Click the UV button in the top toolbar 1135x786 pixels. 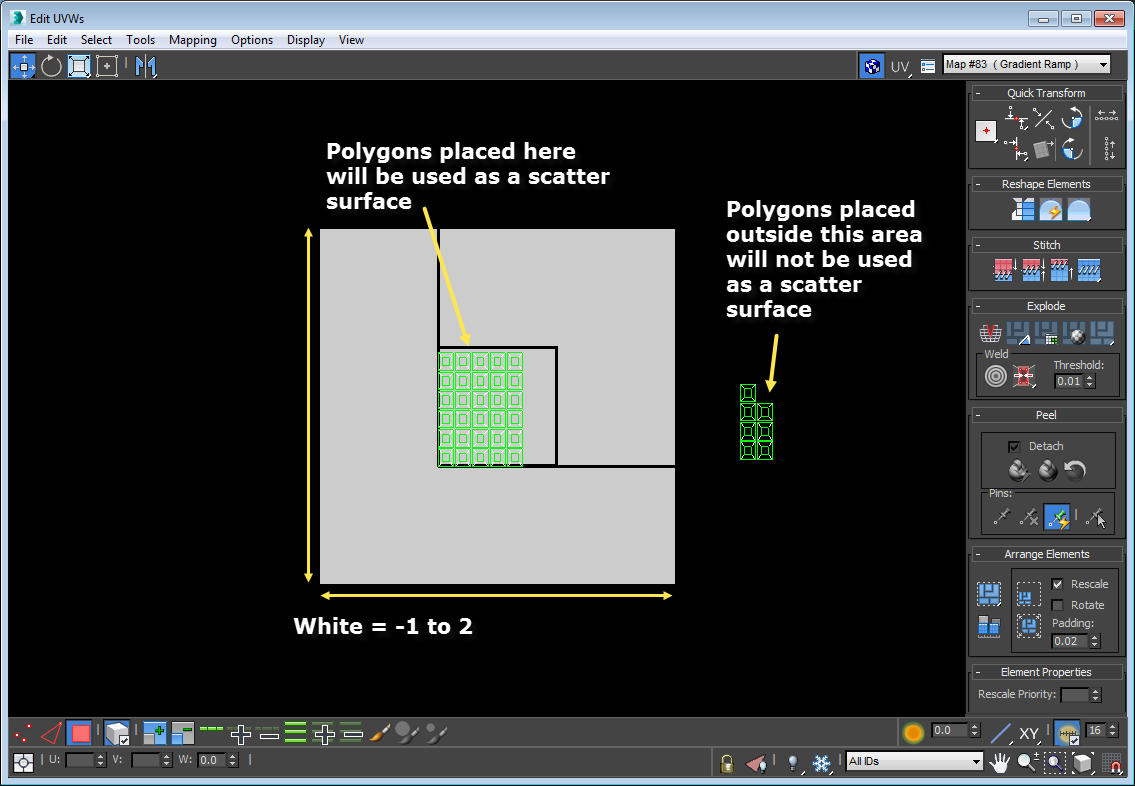coord(898,66)
